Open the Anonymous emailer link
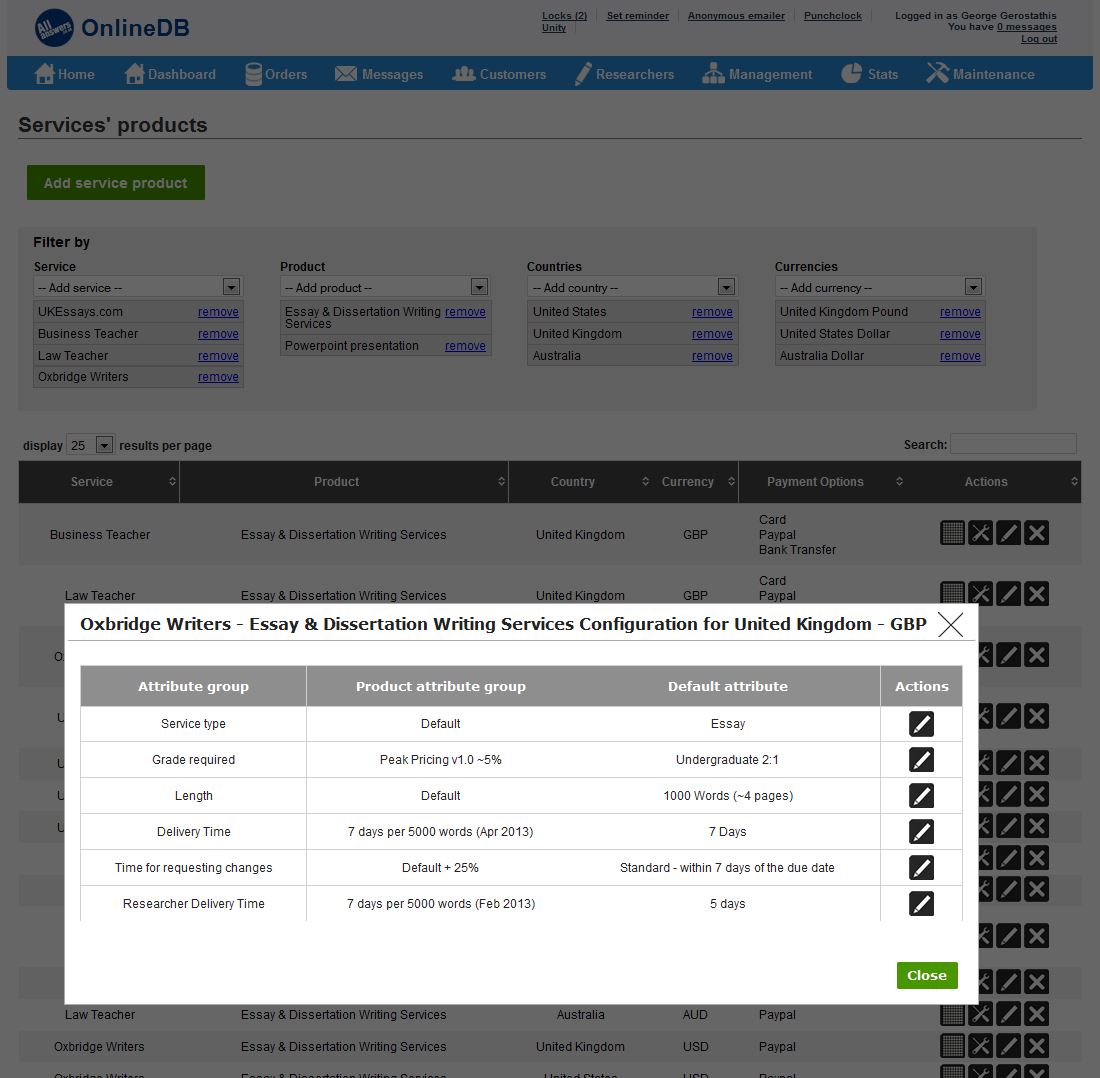The width and height of the screenshot is (1100, 1078). (736, 15)
